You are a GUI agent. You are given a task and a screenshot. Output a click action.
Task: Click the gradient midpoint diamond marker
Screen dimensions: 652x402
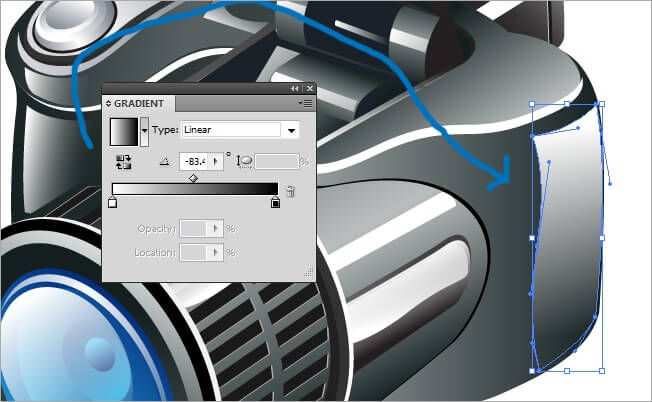click(x=193, y=178)
